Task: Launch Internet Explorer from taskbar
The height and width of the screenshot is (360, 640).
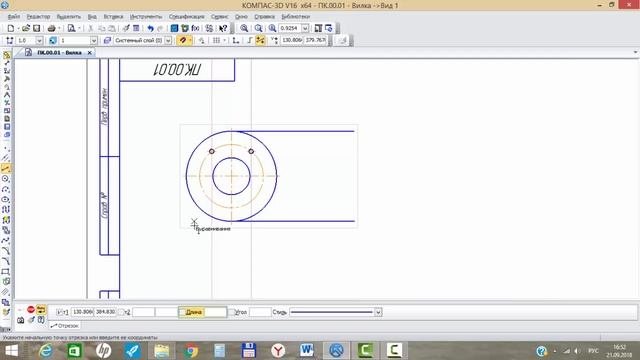Action: click(x=45, y=351)
